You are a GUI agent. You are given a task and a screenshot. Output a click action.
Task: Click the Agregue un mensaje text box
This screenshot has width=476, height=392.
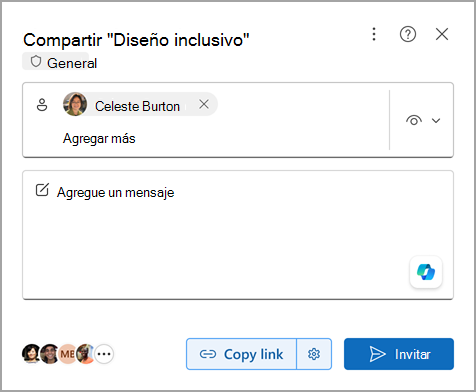pyautogui.click(x=238, y=235)
